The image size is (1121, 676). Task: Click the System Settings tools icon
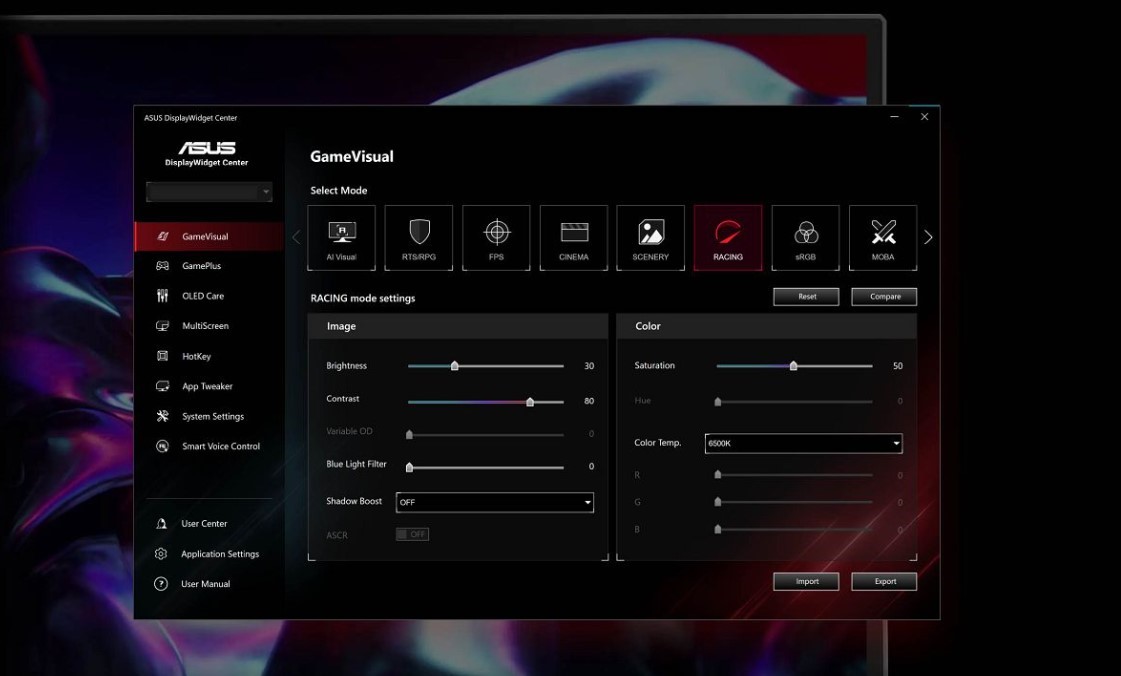click(x=162, y=416)
